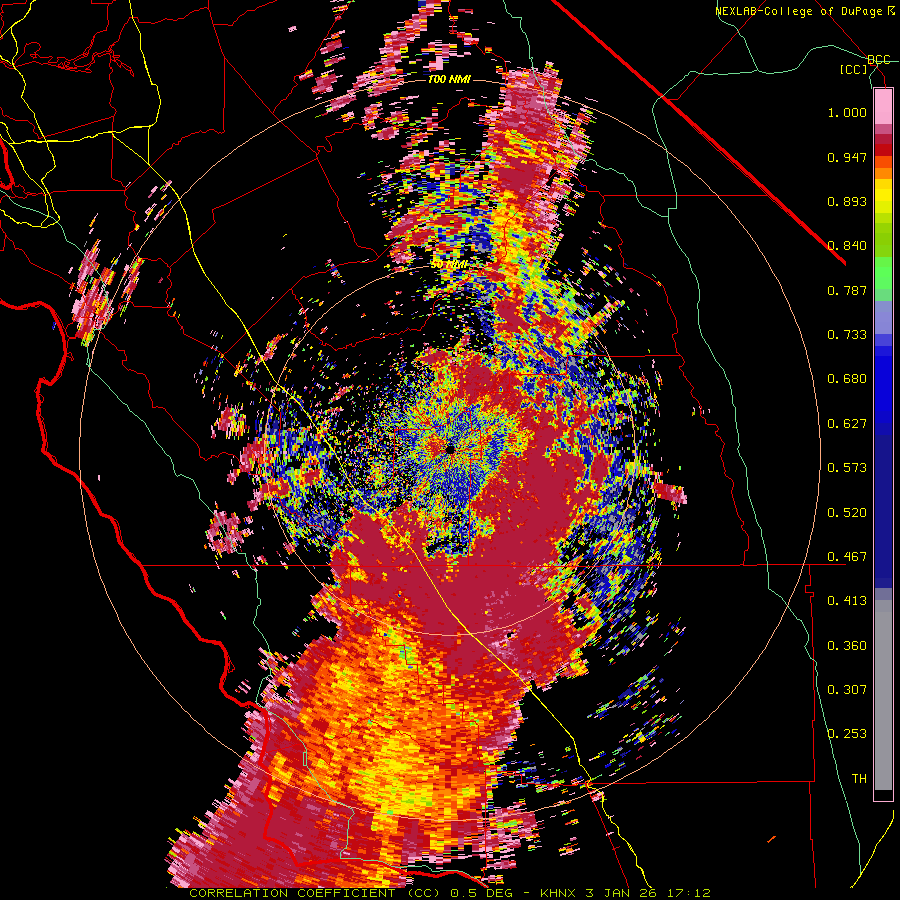Image resolution: width=900 pixels, height=900 pixels.
Task: Click the [CC] legend heading
Action: [854, 69]
